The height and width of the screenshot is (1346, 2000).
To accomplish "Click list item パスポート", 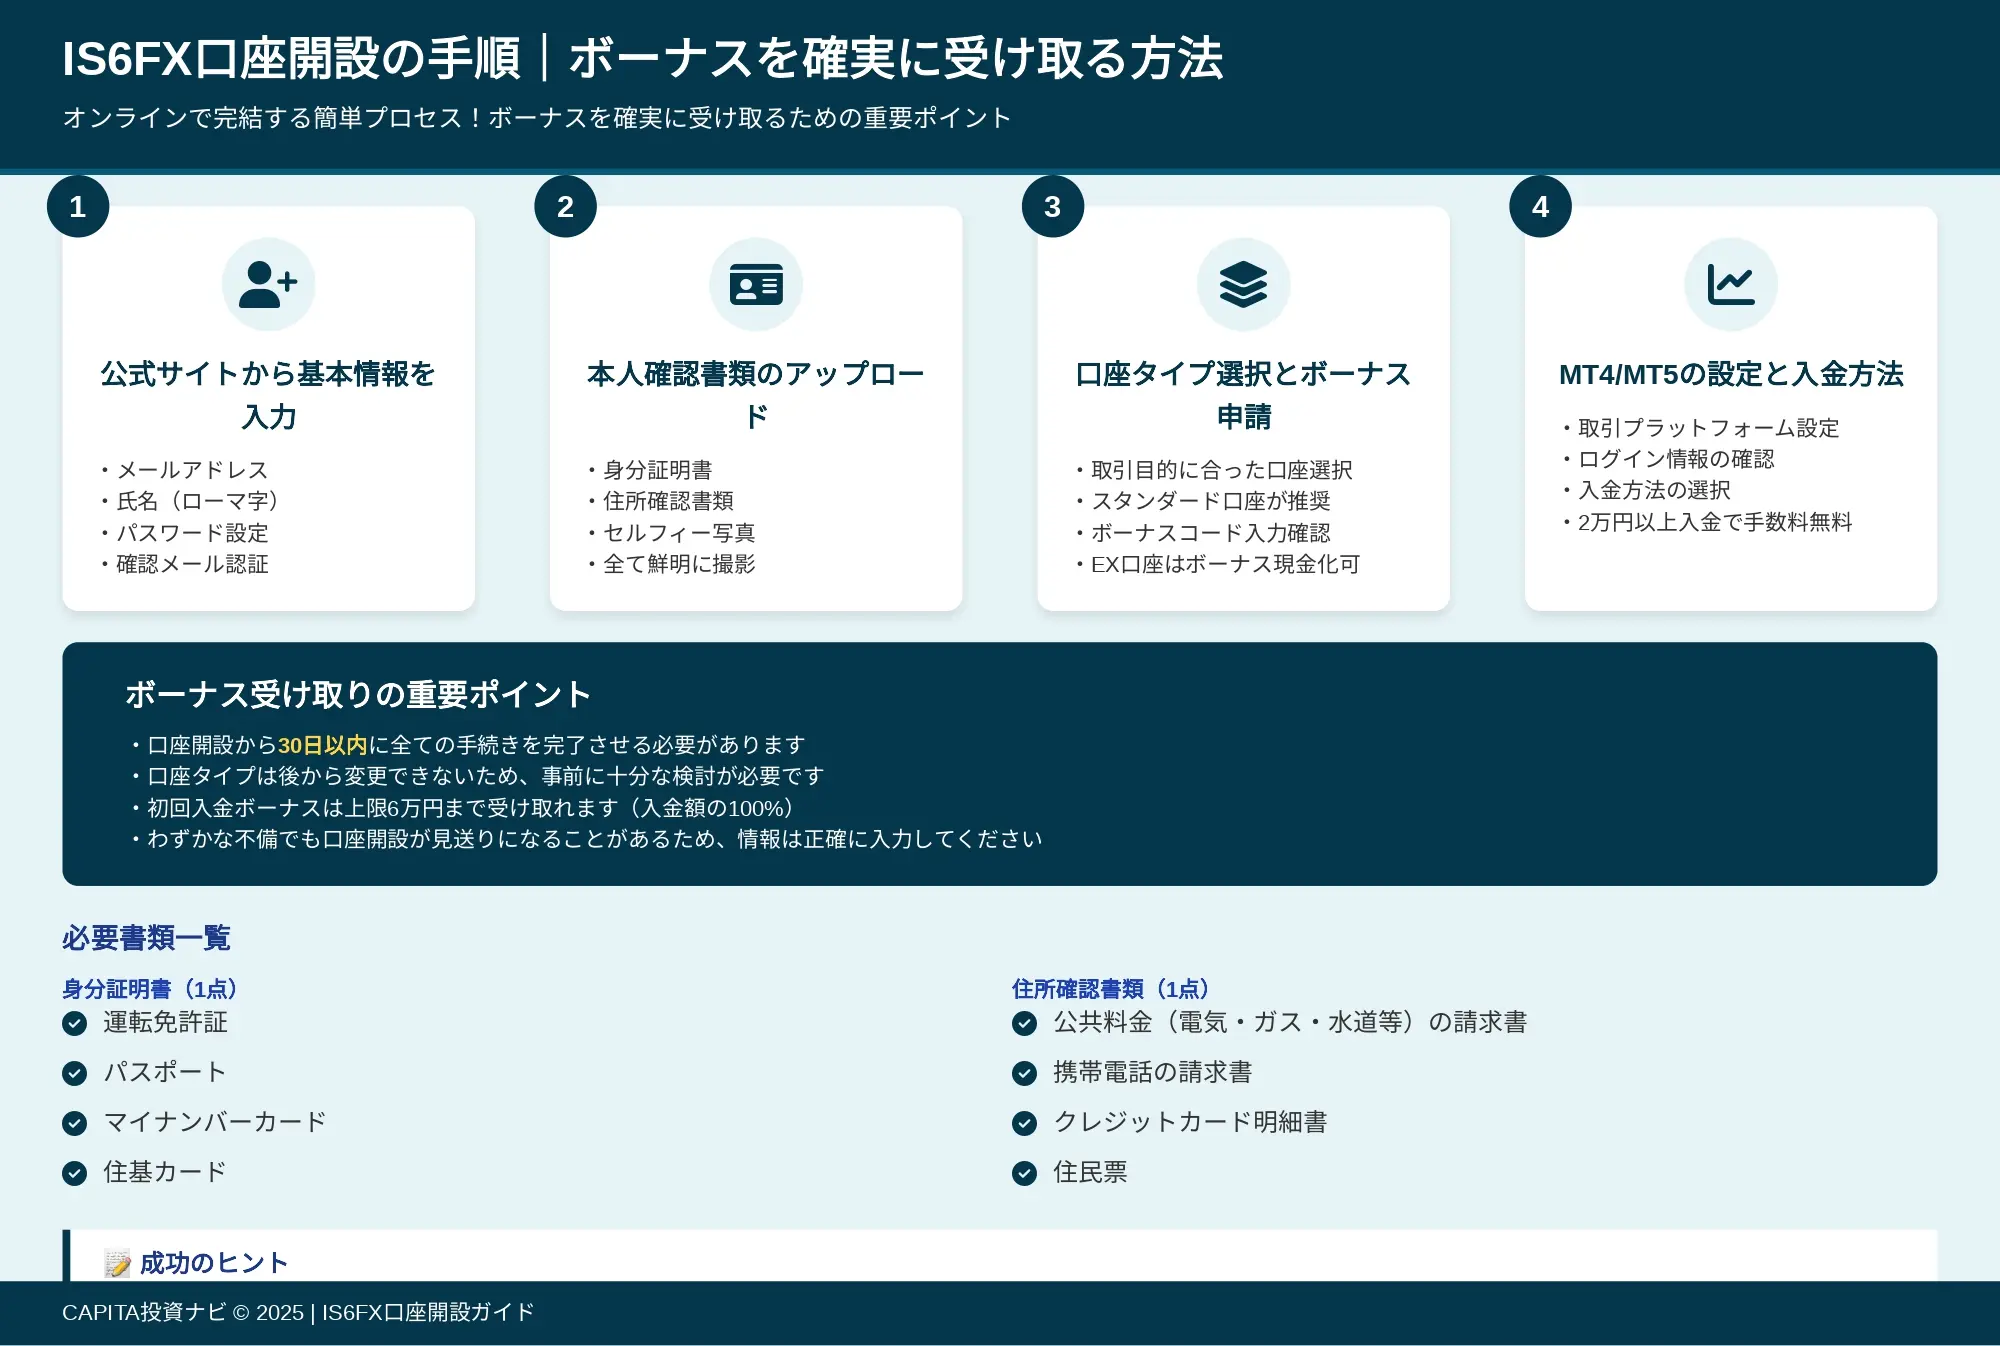I will click(165, 1073).
